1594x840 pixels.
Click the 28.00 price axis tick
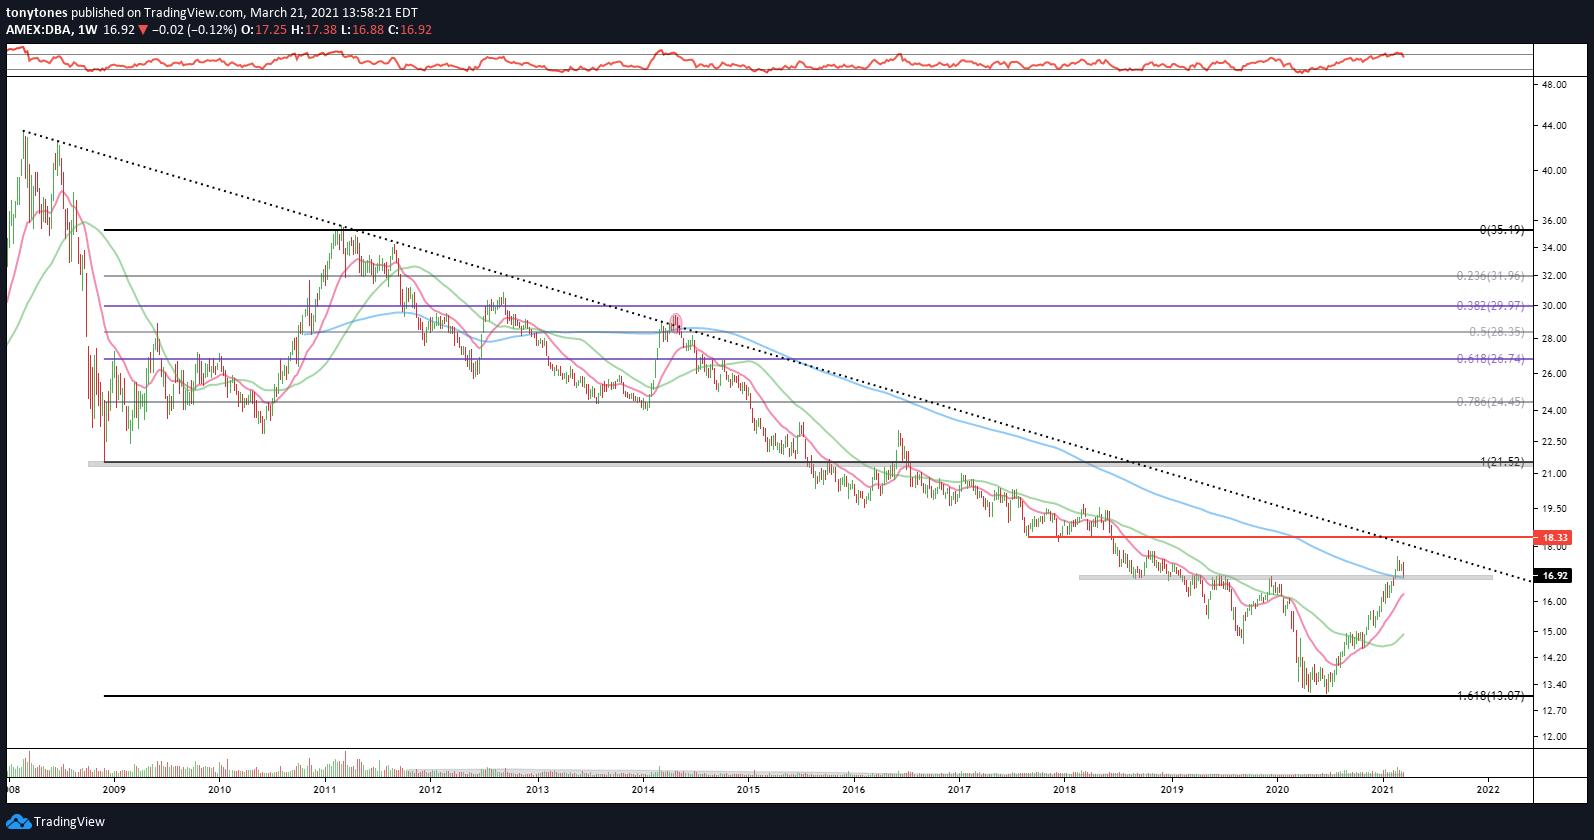coord(1554,339)
